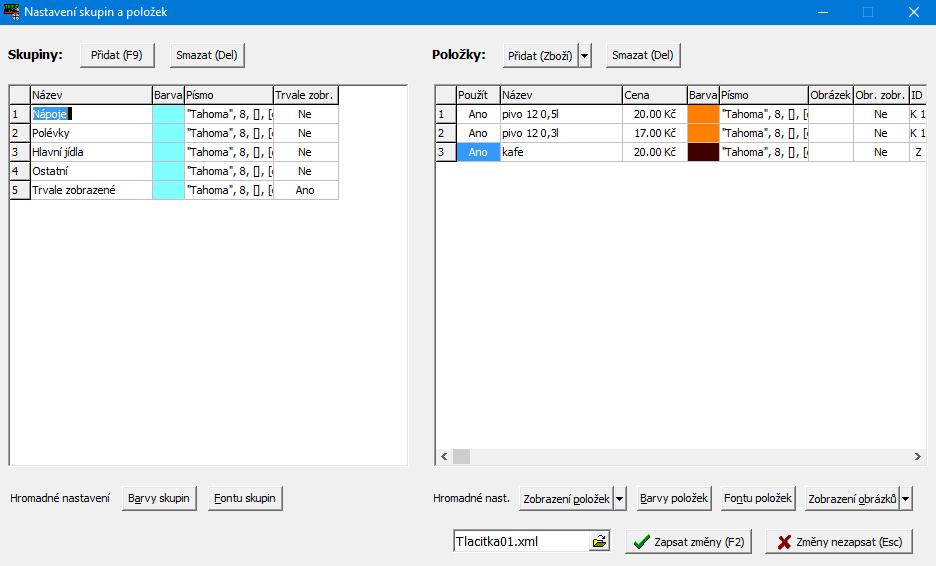Image resolution: width=936 pixels, height=566 pixels.
Task: Toggle highlighted Použít Ano for kafe
Action: point(478,152)
